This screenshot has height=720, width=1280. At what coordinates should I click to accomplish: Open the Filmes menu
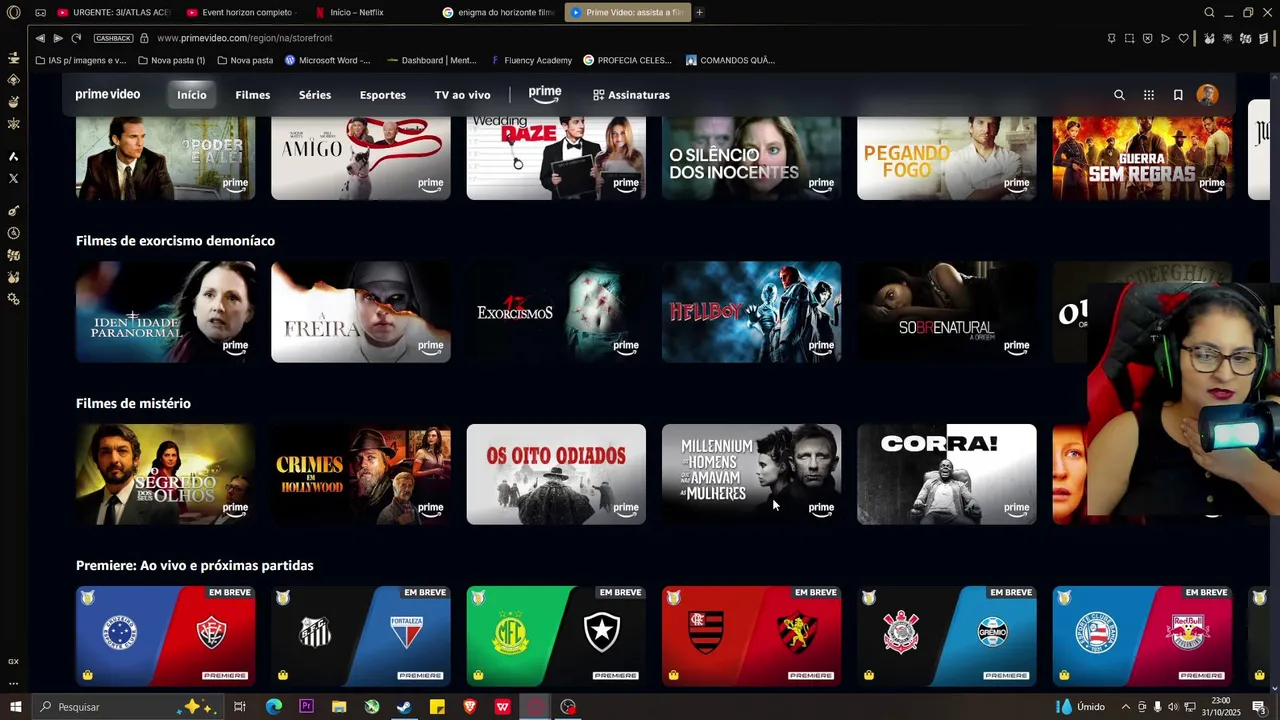point(253,95)
